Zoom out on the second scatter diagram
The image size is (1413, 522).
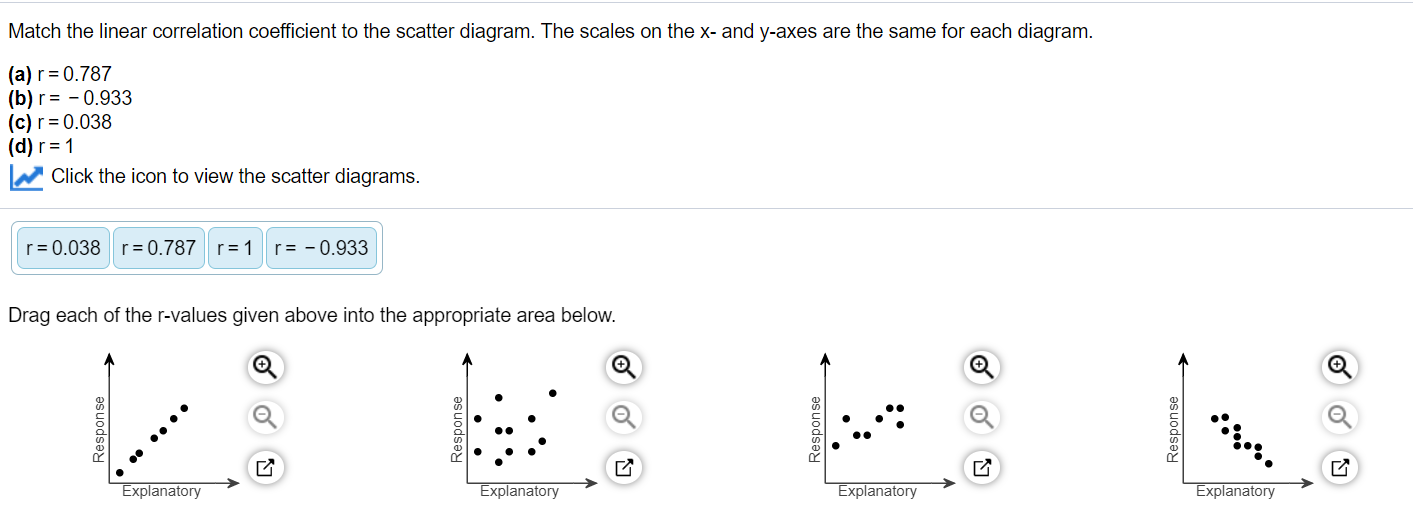tap(623, 415)
